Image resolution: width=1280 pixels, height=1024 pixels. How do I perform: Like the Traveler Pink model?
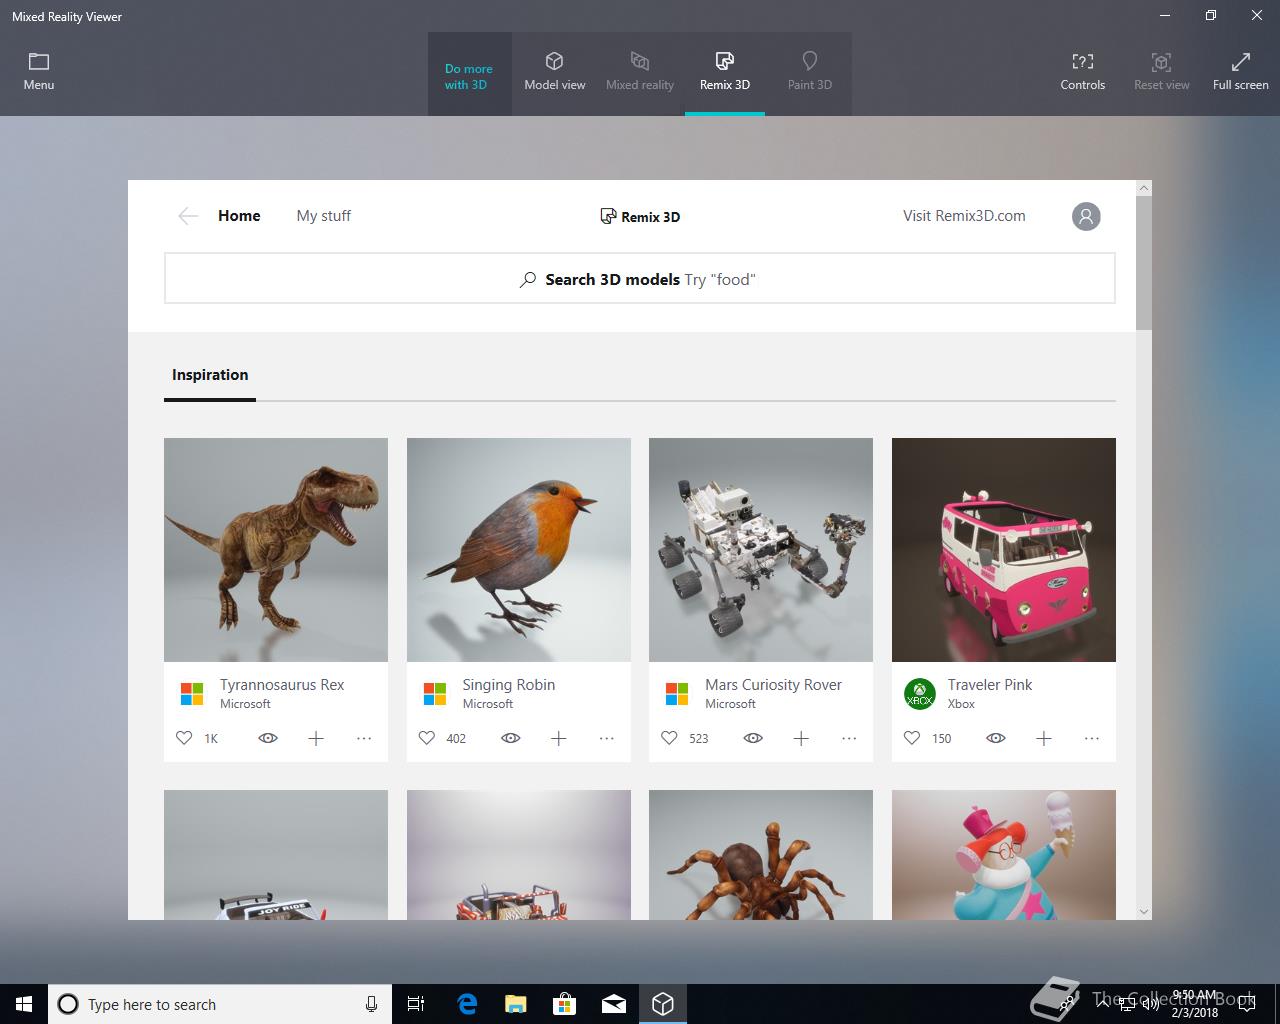[x=912, y=738]
